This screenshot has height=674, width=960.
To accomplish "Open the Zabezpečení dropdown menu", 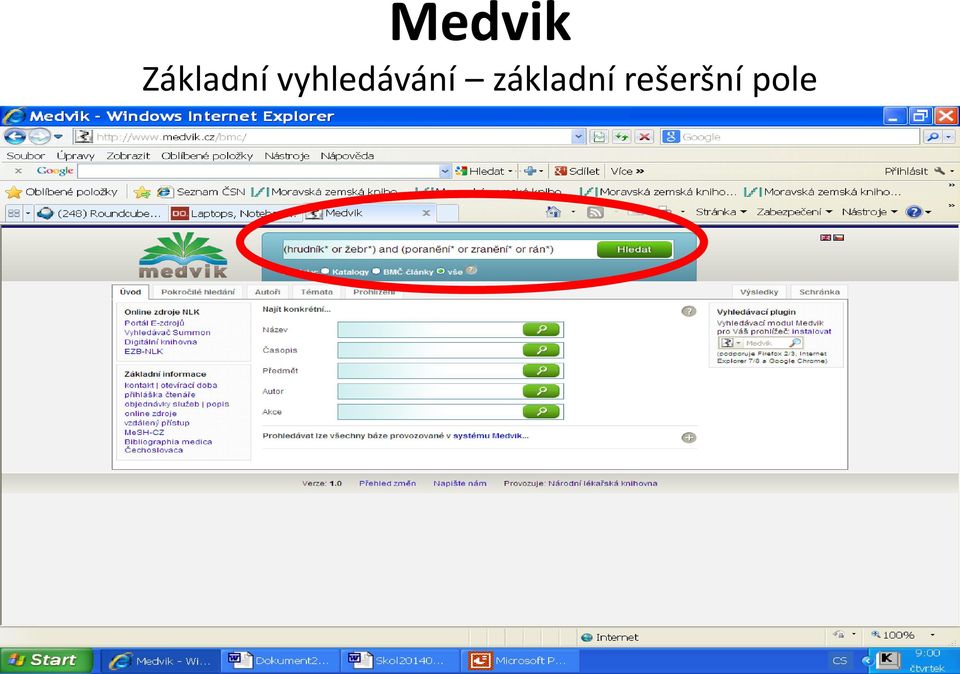I will pos(794,212).
